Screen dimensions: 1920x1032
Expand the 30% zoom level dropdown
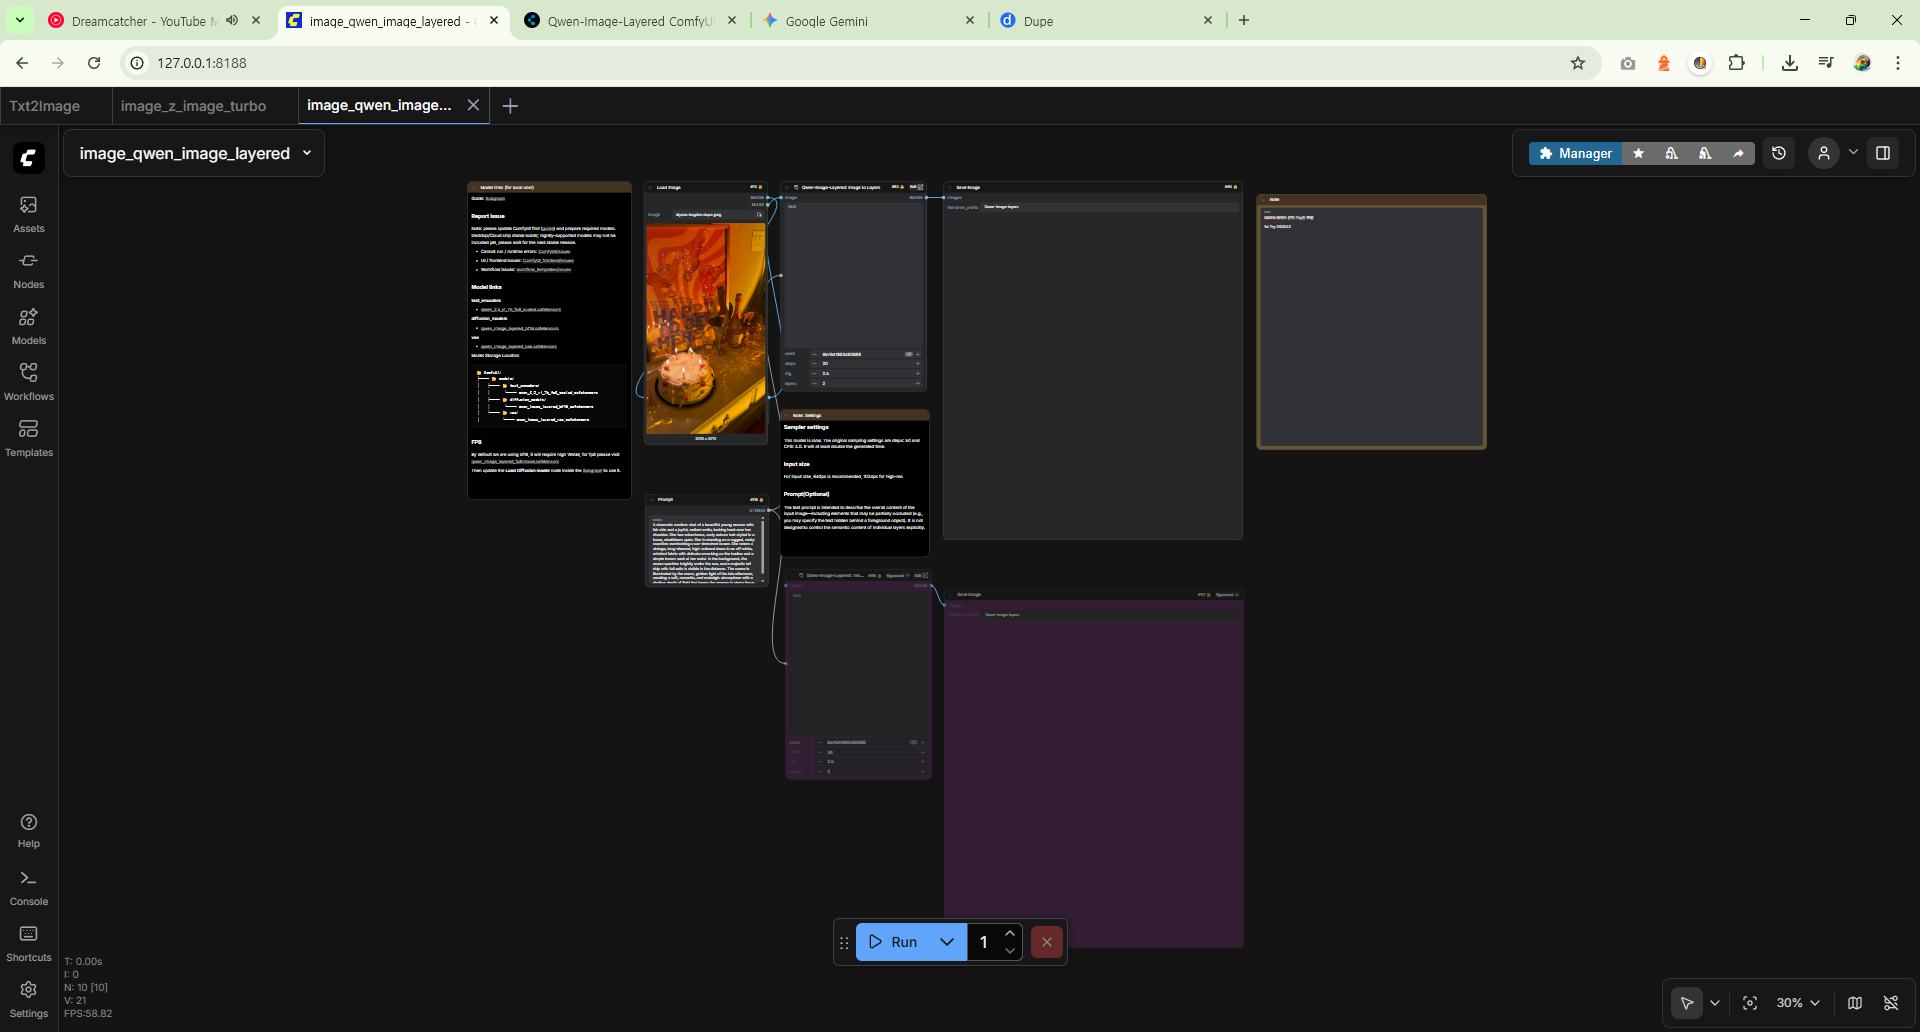(1798, 1003)
